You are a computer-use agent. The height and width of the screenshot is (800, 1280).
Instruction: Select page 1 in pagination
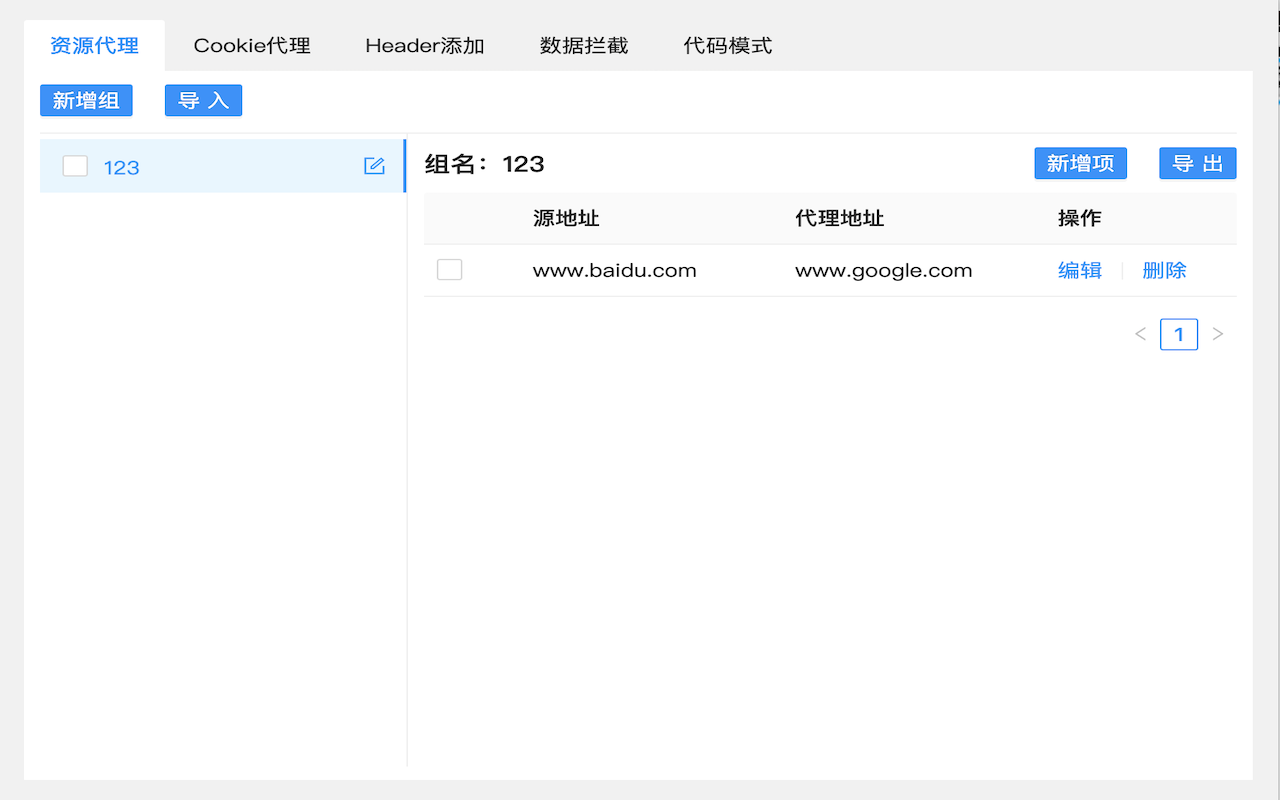click(x=1179, y=334)
